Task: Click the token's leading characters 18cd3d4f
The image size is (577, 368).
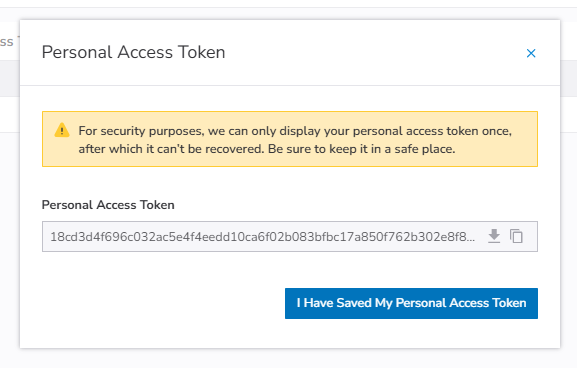Action: 74,237
